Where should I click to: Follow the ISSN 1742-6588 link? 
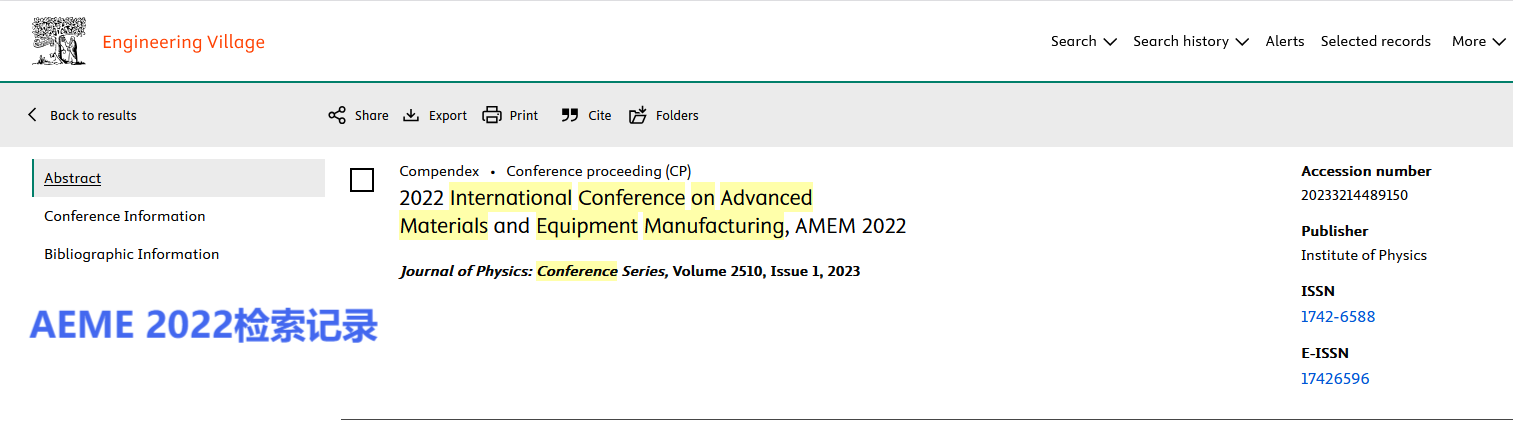[x=1338, y=317]
